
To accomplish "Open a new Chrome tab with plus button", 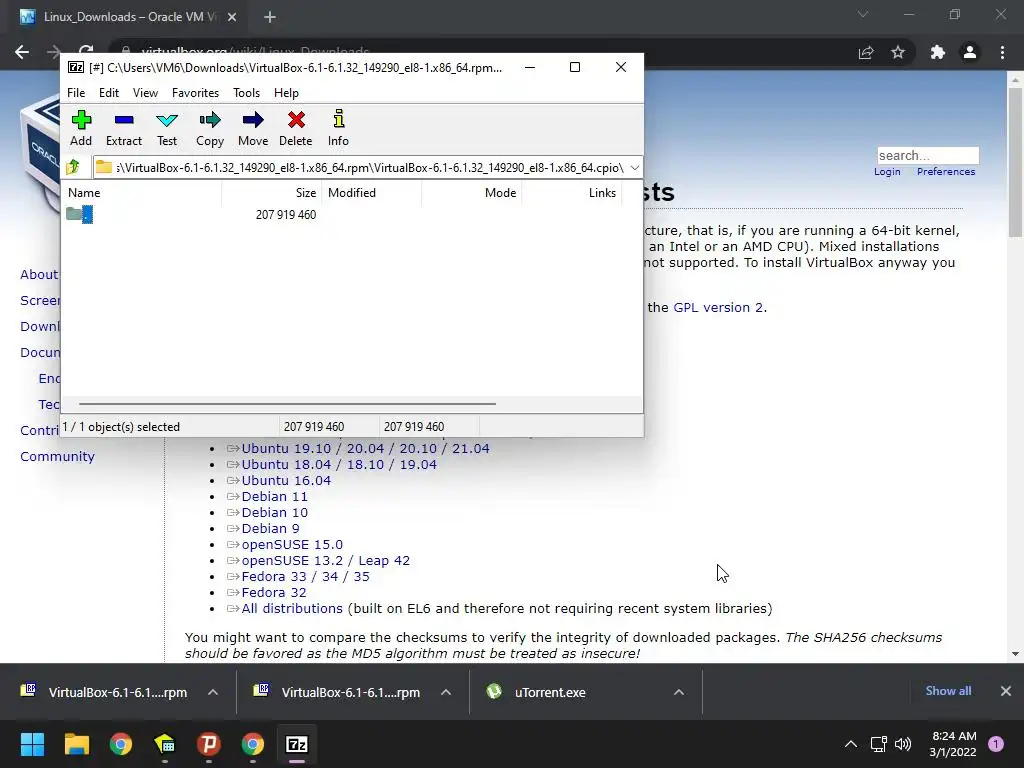I will click(x=270, y=17).
